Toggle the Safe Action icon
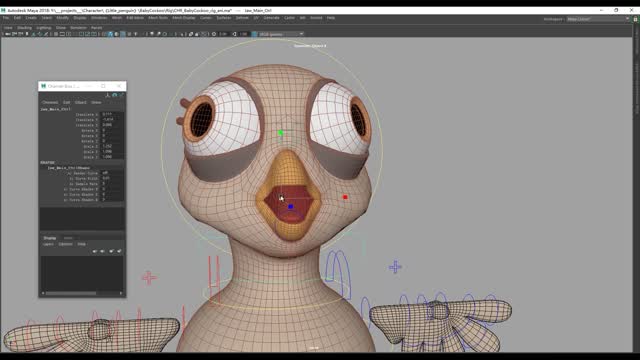Screen dimensions: 640x360 click(x=87, y=34)
